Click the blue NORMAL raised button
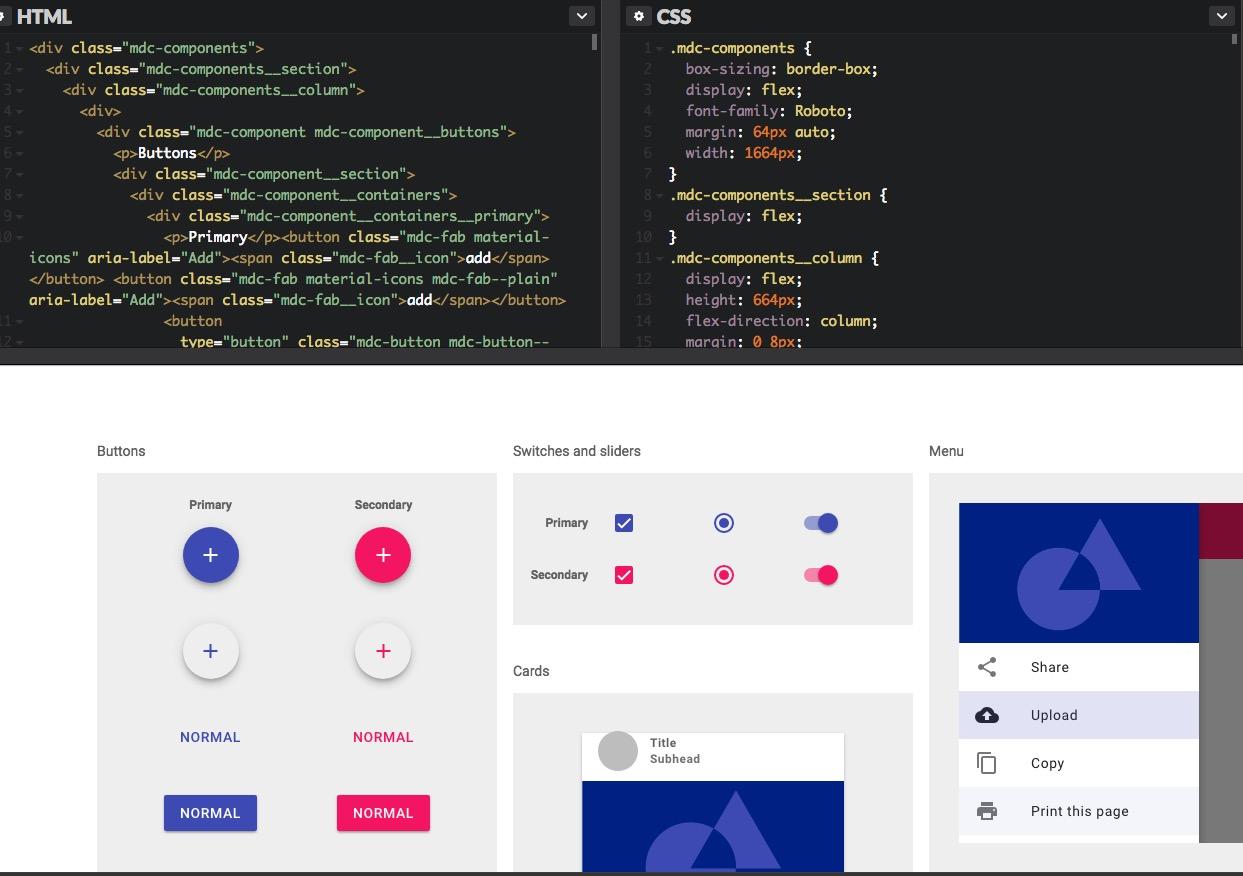This screenshot has width=1243, height=876. coord(210,813)
